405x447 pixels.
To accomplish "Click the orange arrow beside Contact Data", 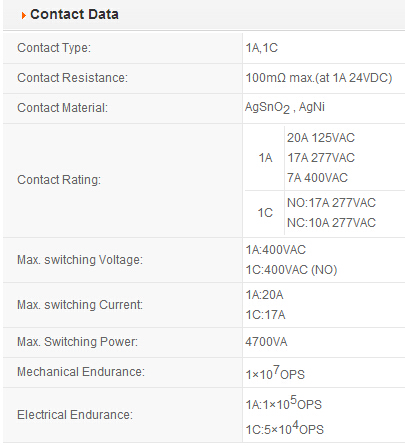I will point(23,15).
